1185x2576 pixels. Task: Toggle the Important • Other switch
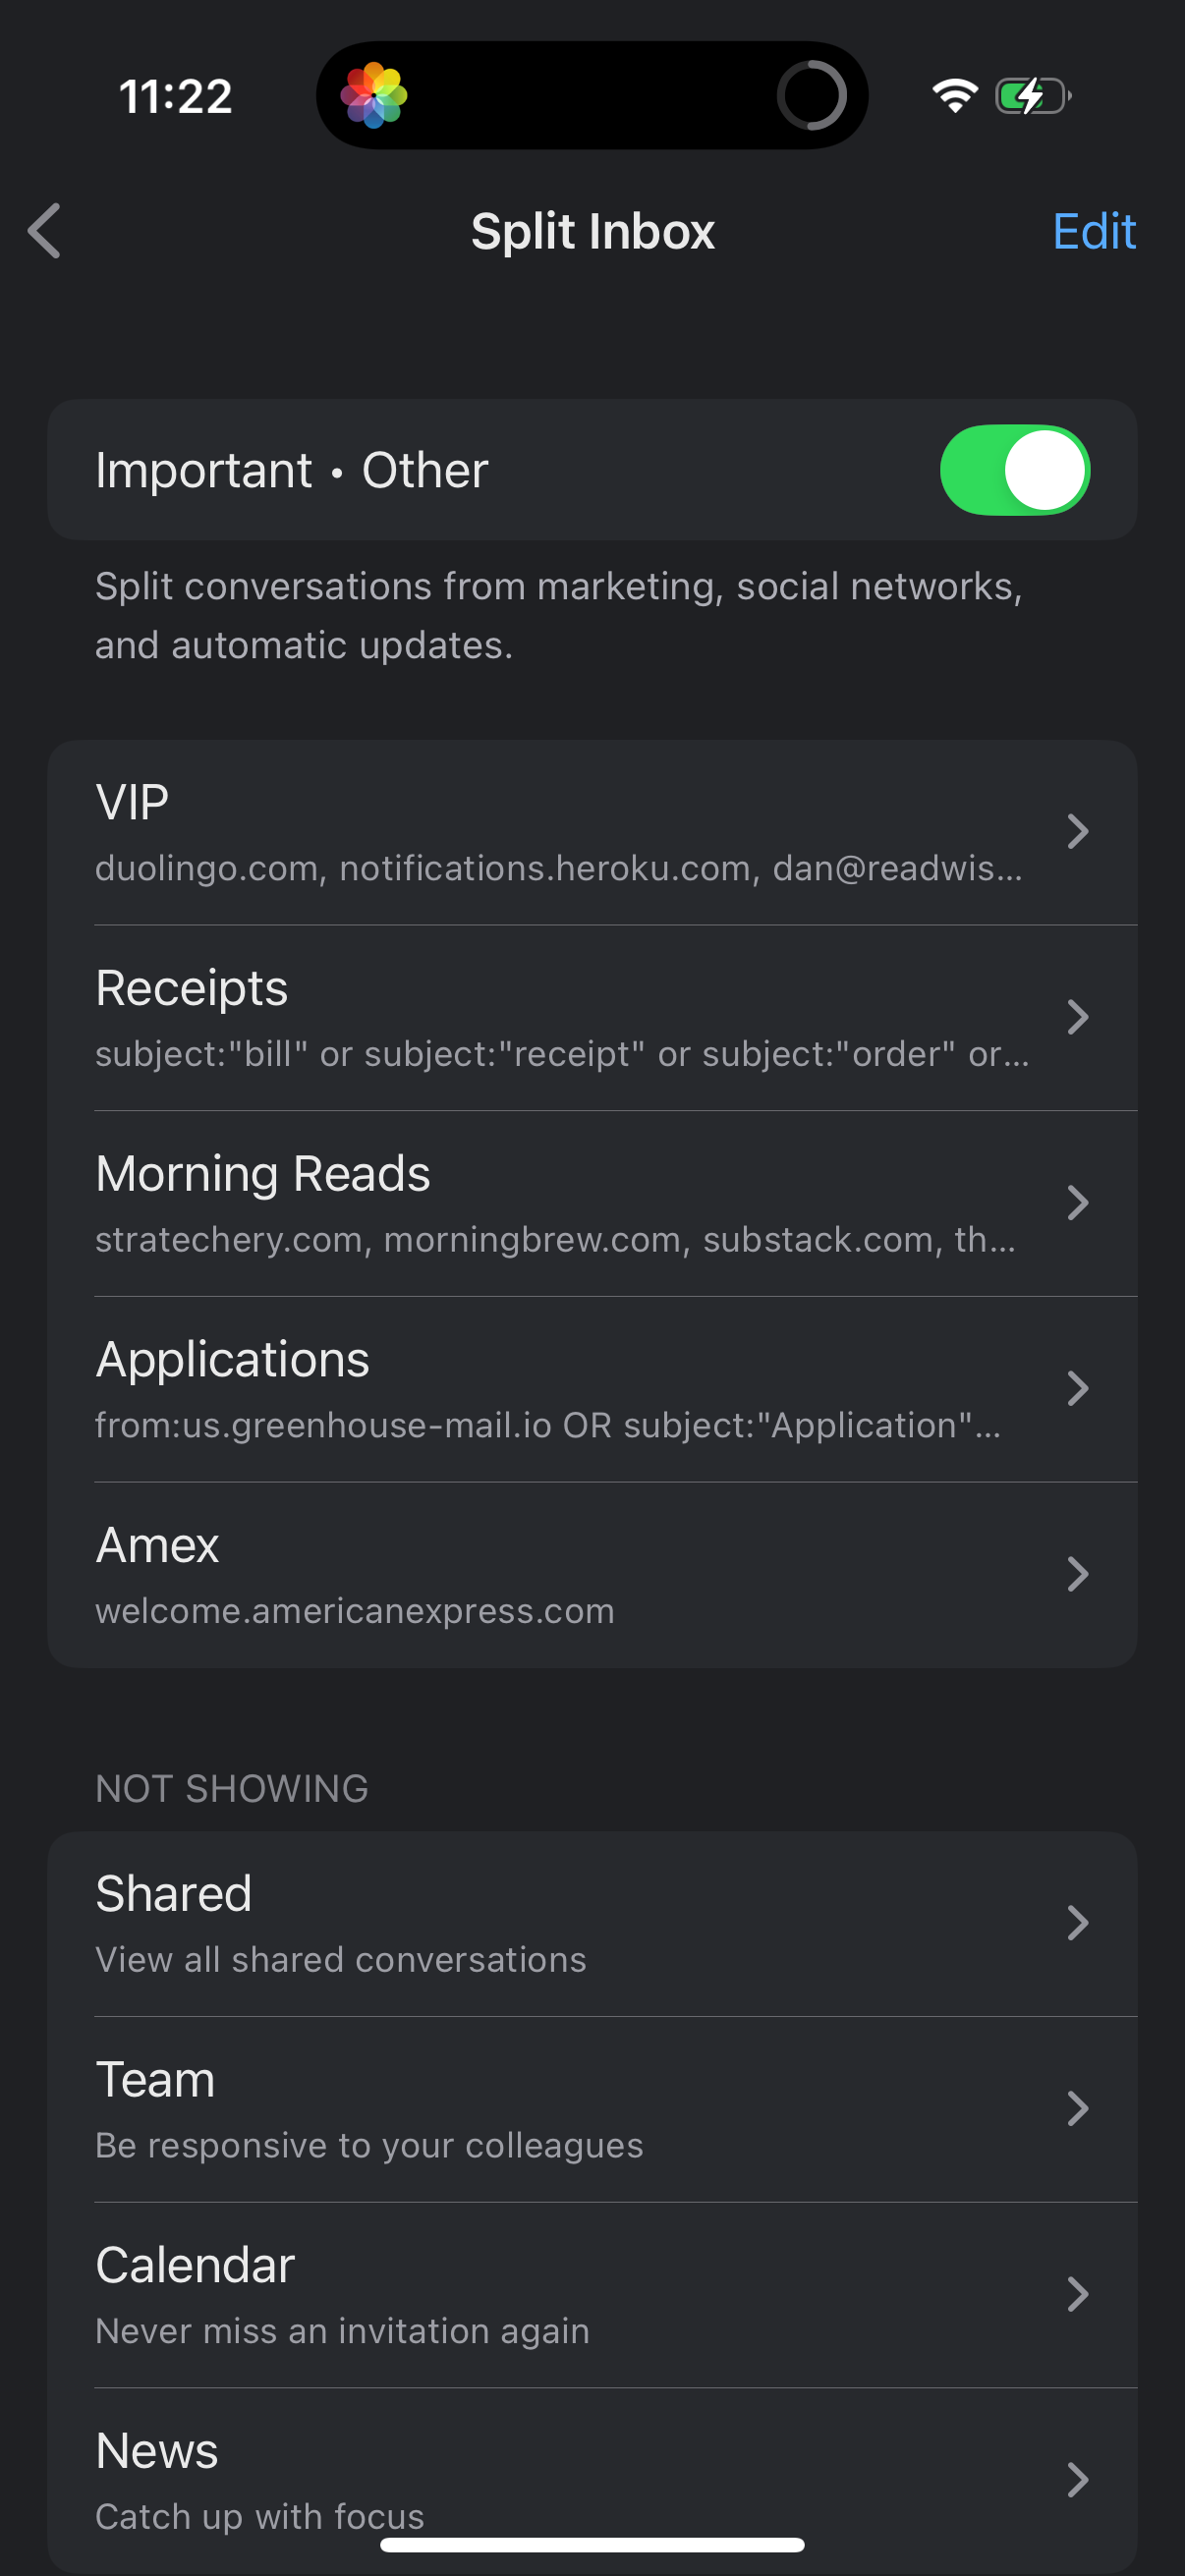coord(1014,470)
